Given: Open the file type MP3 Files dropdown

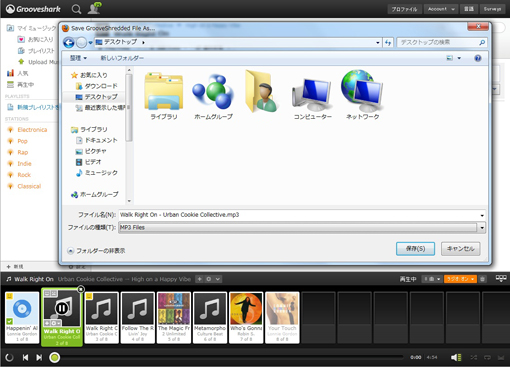Looking at the screenshot, I should [x=482, y=228].
